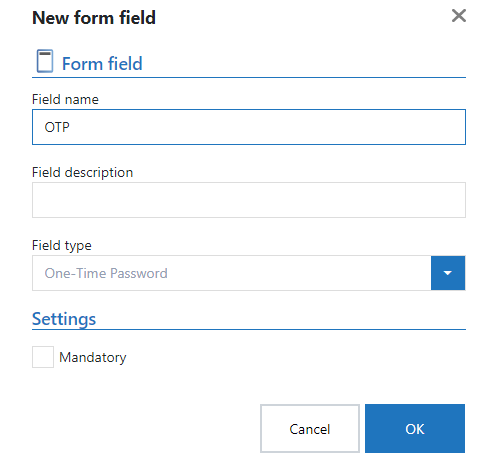This screenshot has width=488, height=456.
Task: Click the Form field section heading
Action: (x=102, y=63)
